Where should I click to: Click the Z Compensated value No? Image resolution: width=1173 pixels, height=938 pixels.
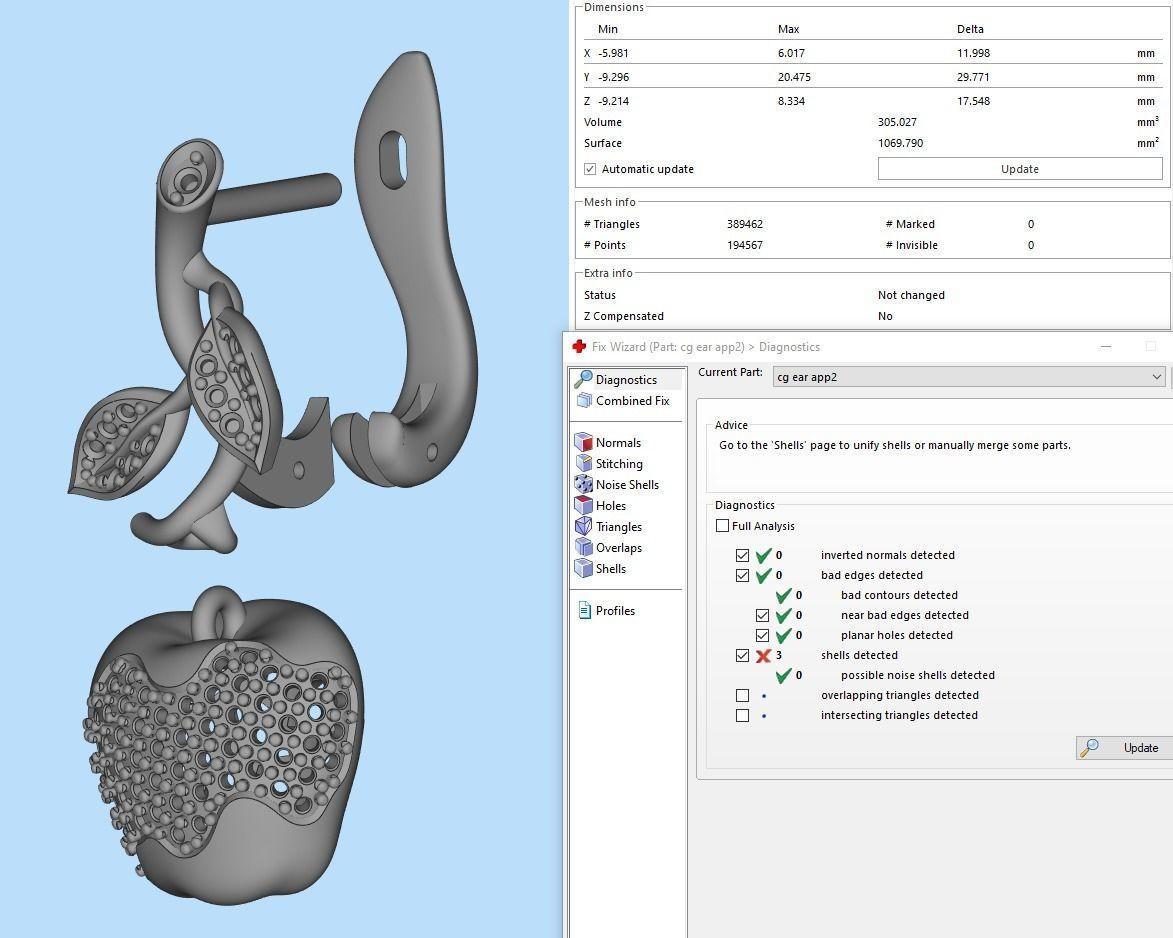(885, 316)
